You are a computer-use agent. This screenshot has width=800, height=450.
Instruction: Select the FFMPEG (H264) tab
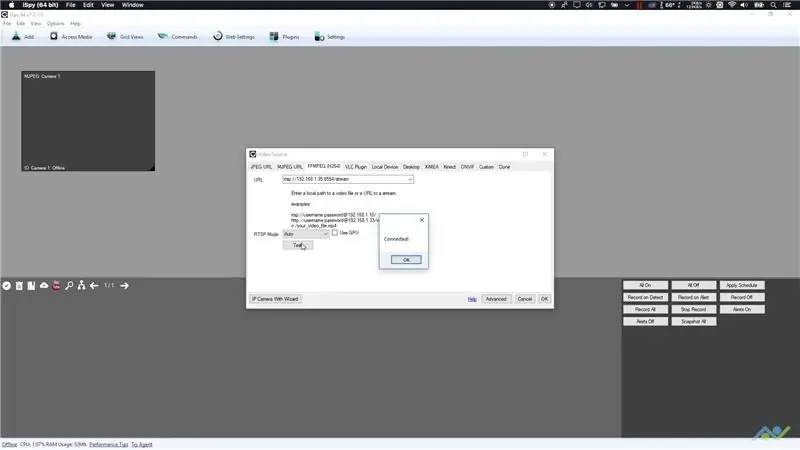pyautogui.click(x=323, y=166)
